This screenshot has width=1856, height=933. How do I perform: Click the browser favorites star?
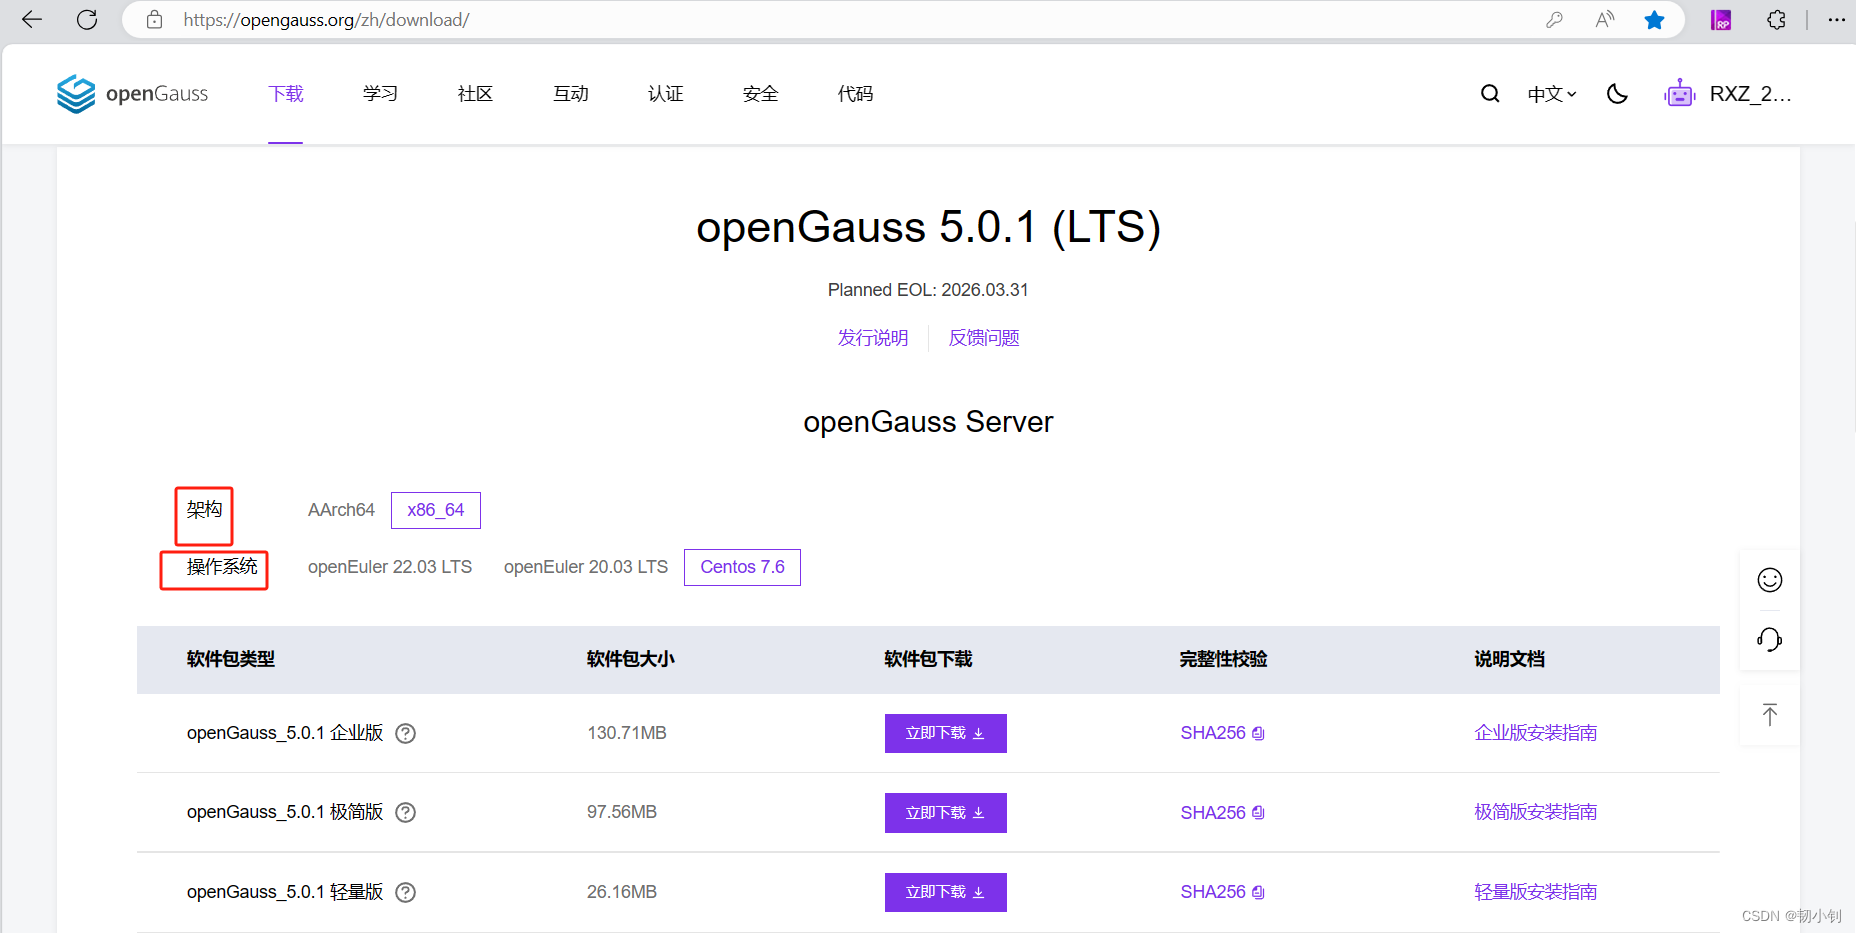click(1654, 19)
